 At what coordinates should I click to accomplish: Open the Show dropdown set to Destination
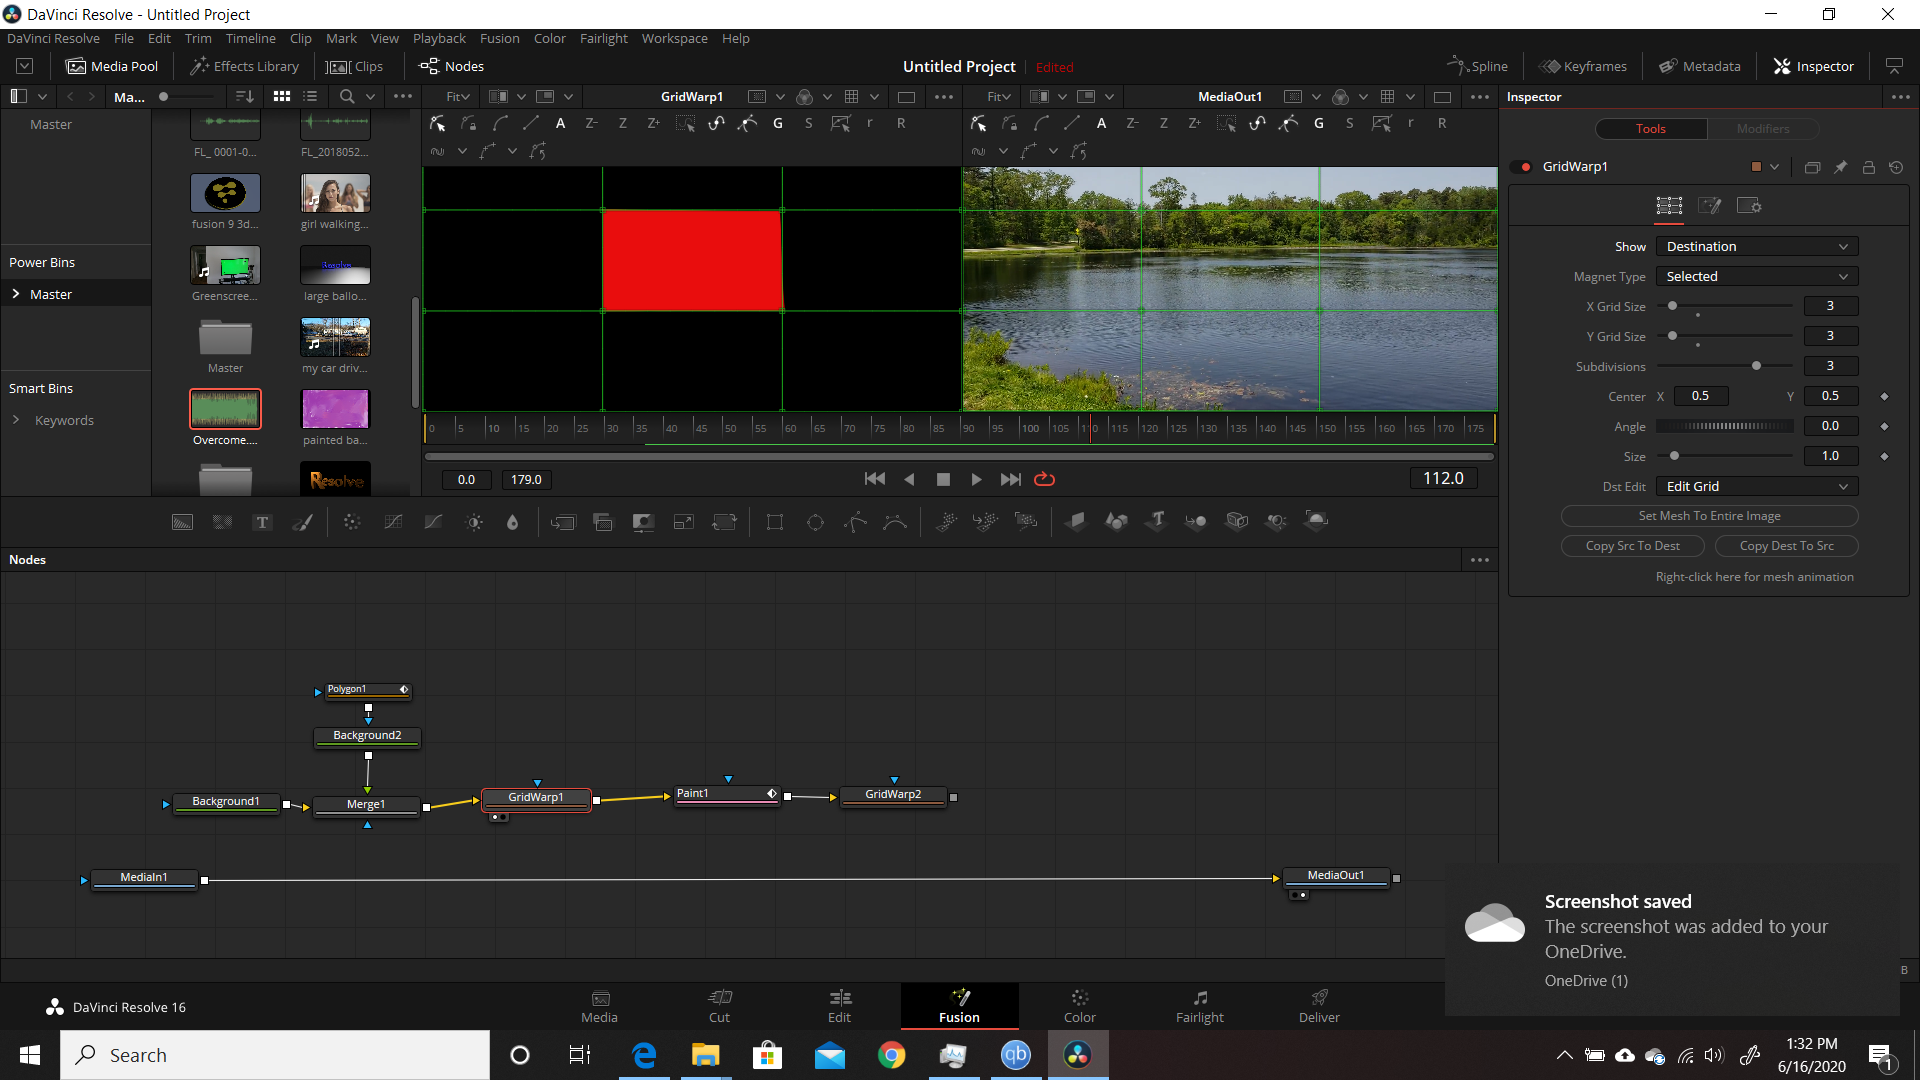click(1757, 246)
